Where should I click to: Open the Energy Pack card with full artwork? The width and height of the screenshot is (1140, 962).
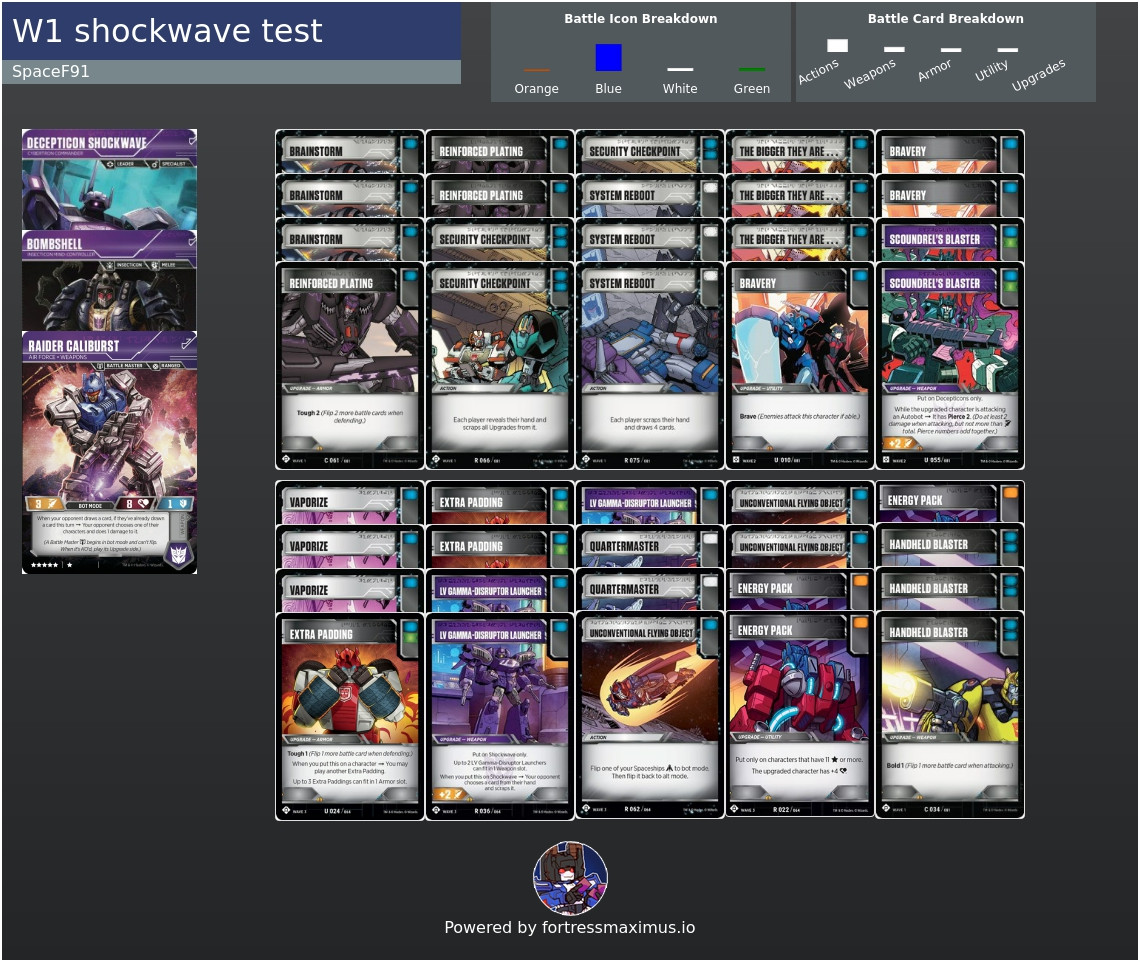800,715
